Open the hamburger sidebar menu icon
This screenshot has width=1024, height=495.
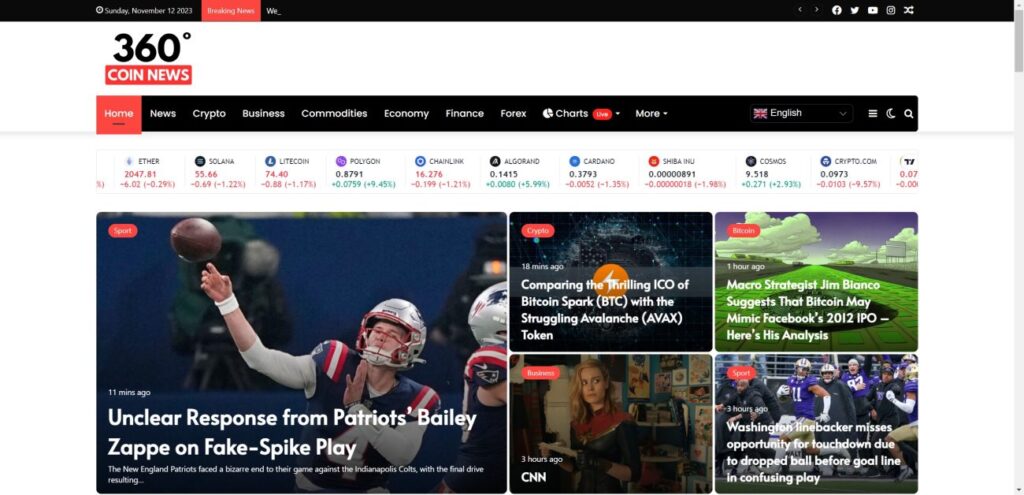click(x=872, y=114)
